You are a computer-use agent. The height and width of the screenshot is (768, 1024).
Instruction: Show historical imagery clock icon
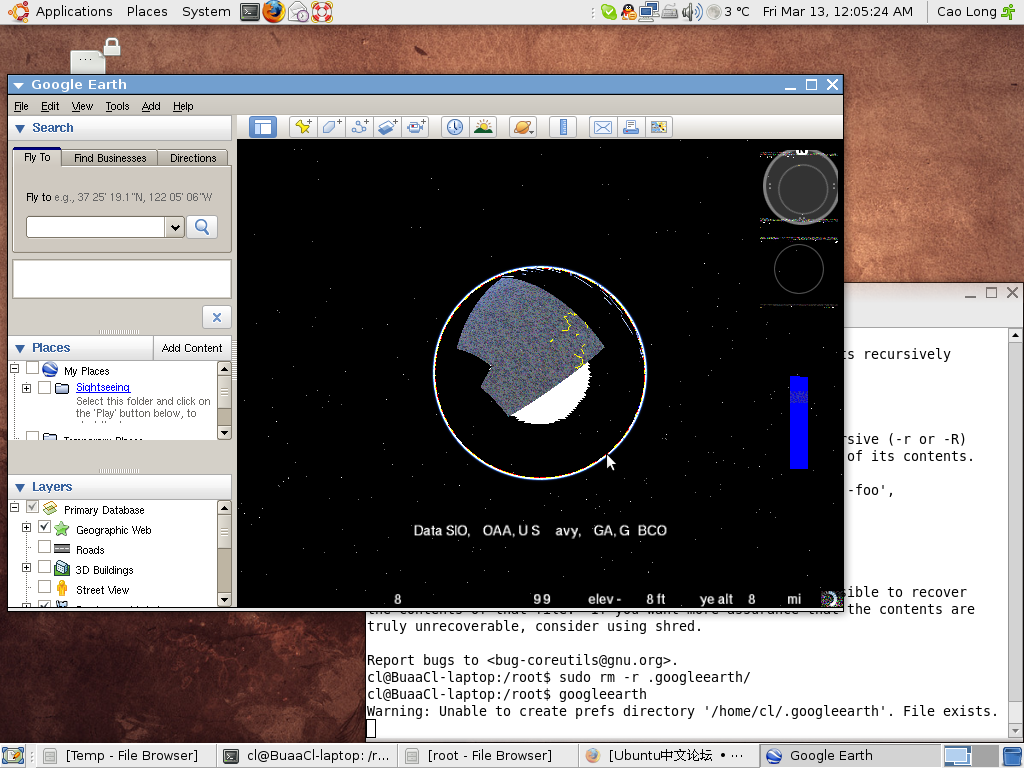(455, 127)
